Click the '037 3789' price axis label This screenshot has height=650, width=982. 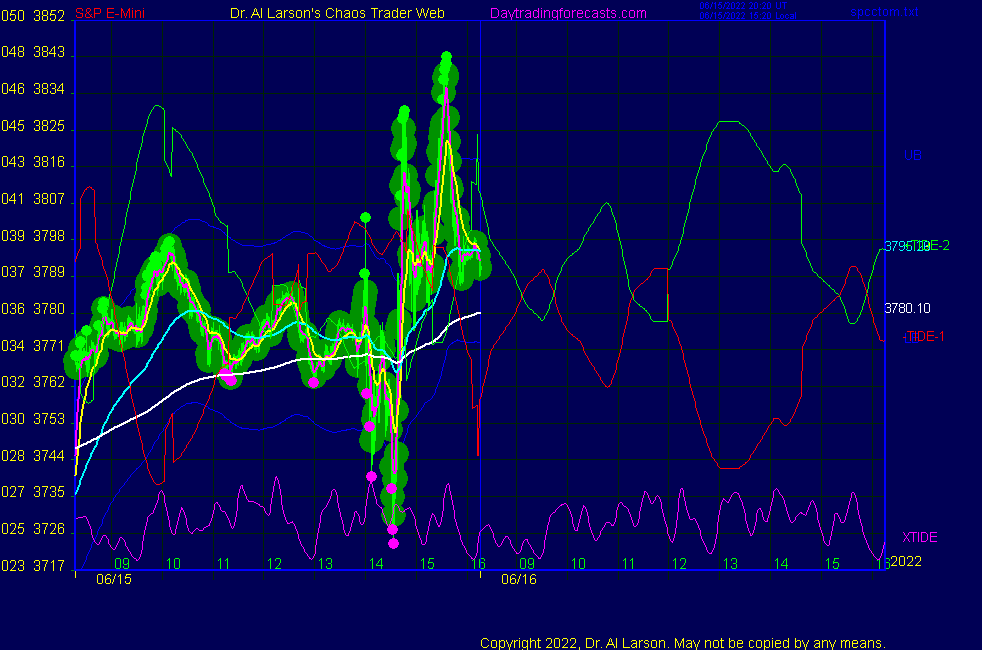pyautogui.click(x=33, y=272)
